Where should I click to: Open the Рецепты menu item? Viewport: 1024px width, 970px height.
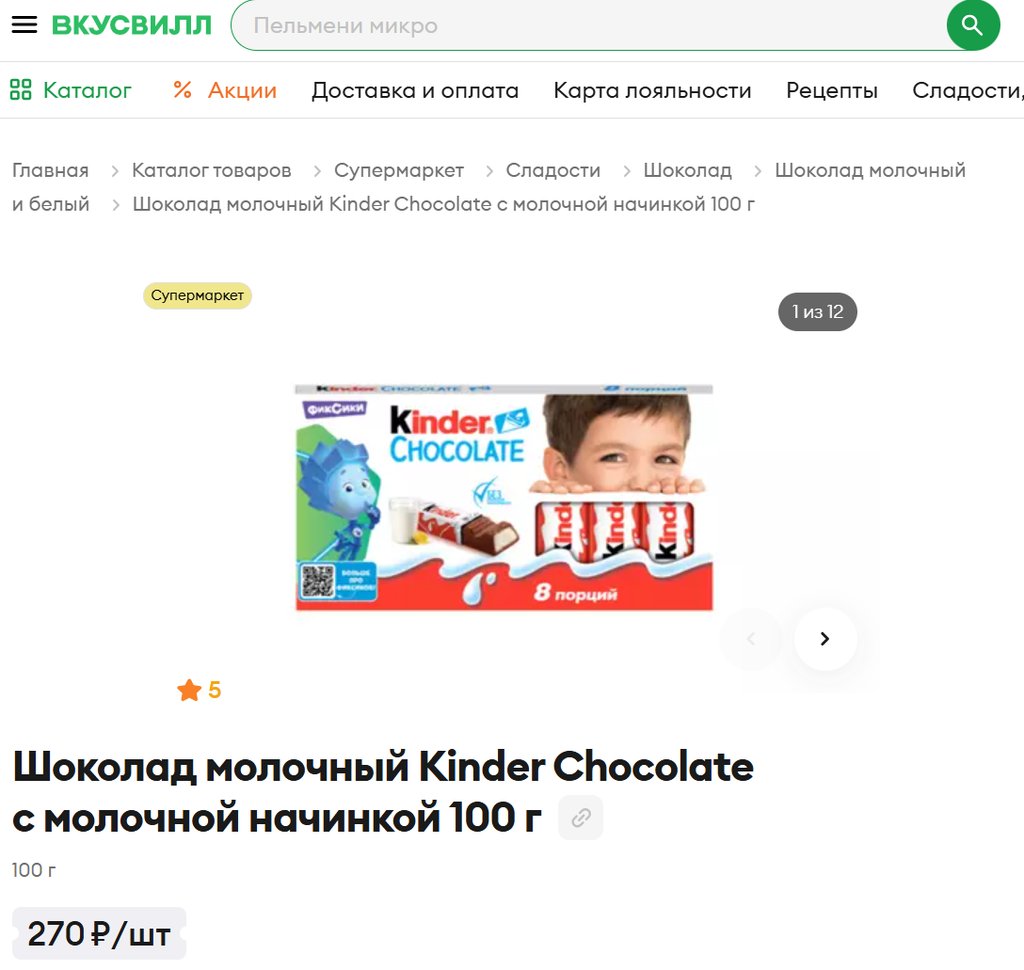(831, 90)
